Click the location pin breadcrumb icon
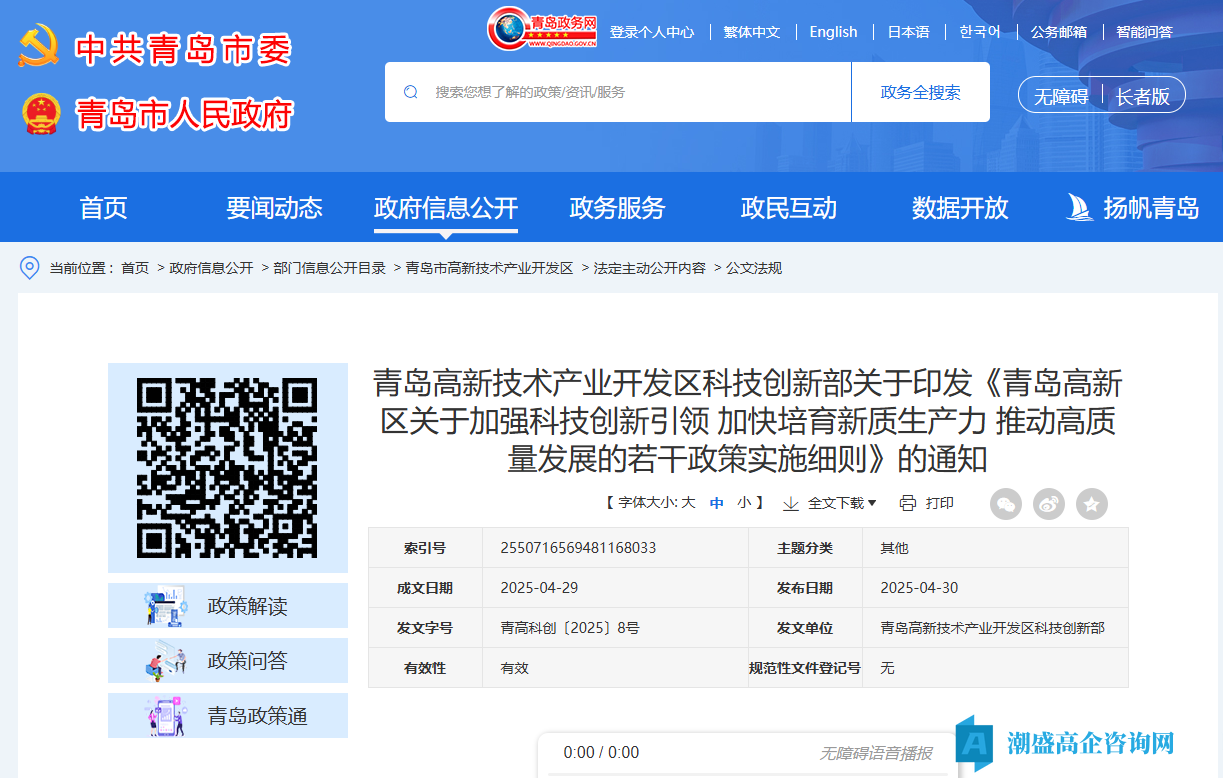Screen dimensions: 1223x778 pos(30,268)
